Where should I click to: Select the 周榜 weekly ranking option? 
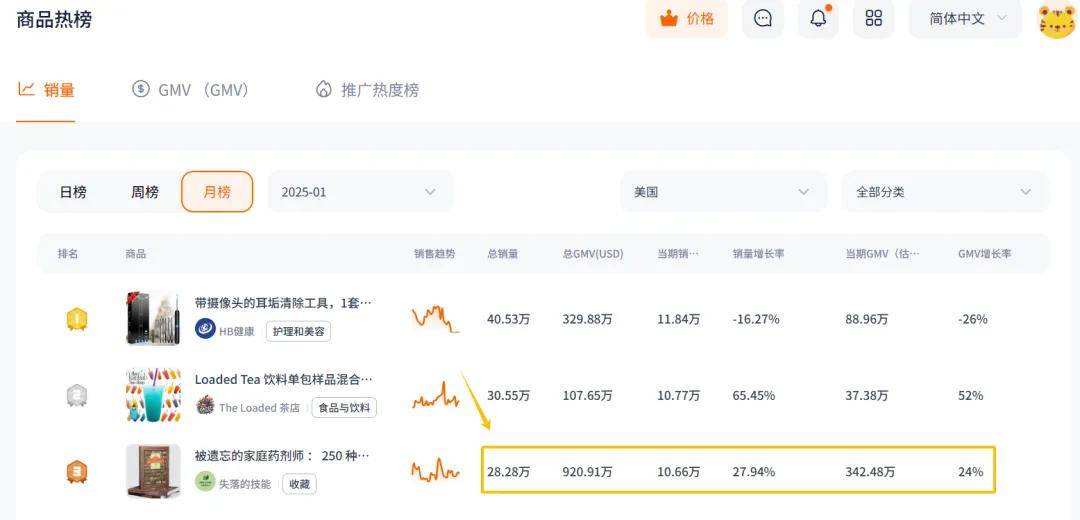coord(145,192)
